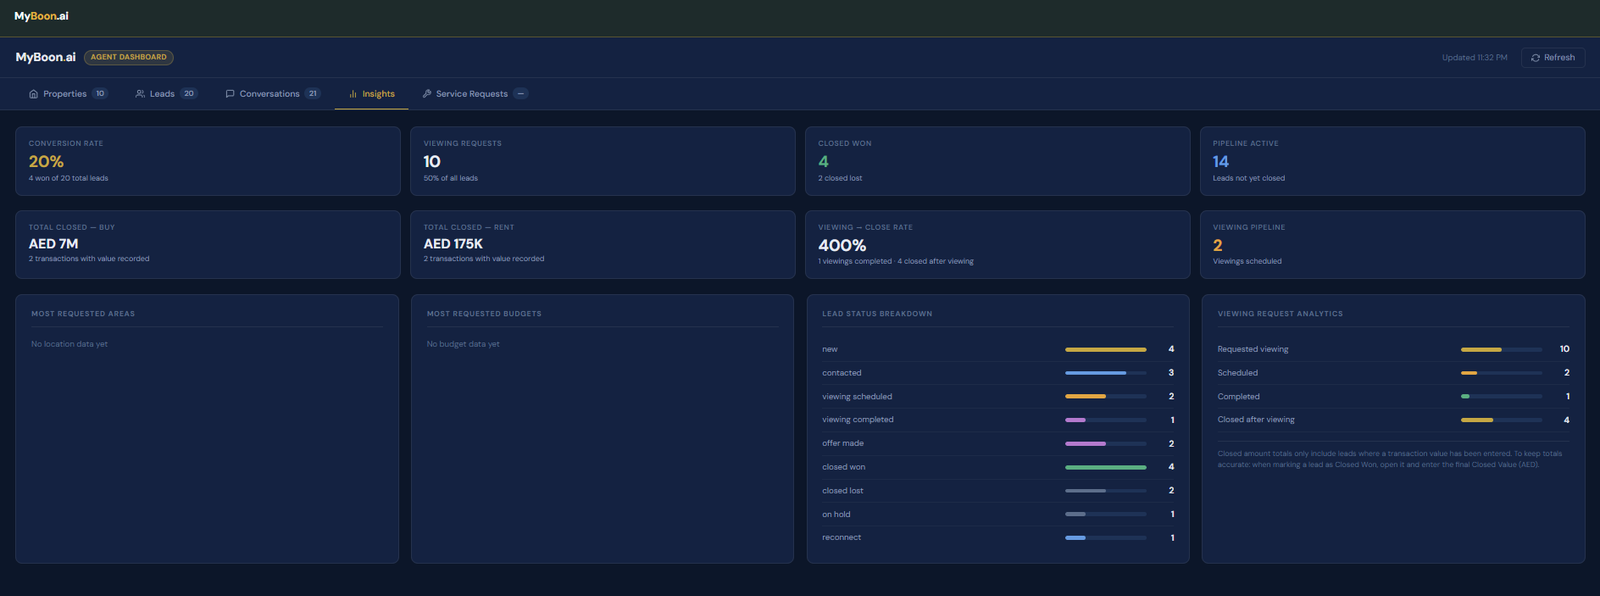Click the Properties count badge 10
Screen dimensions: 1600x596
click(100, 94)
